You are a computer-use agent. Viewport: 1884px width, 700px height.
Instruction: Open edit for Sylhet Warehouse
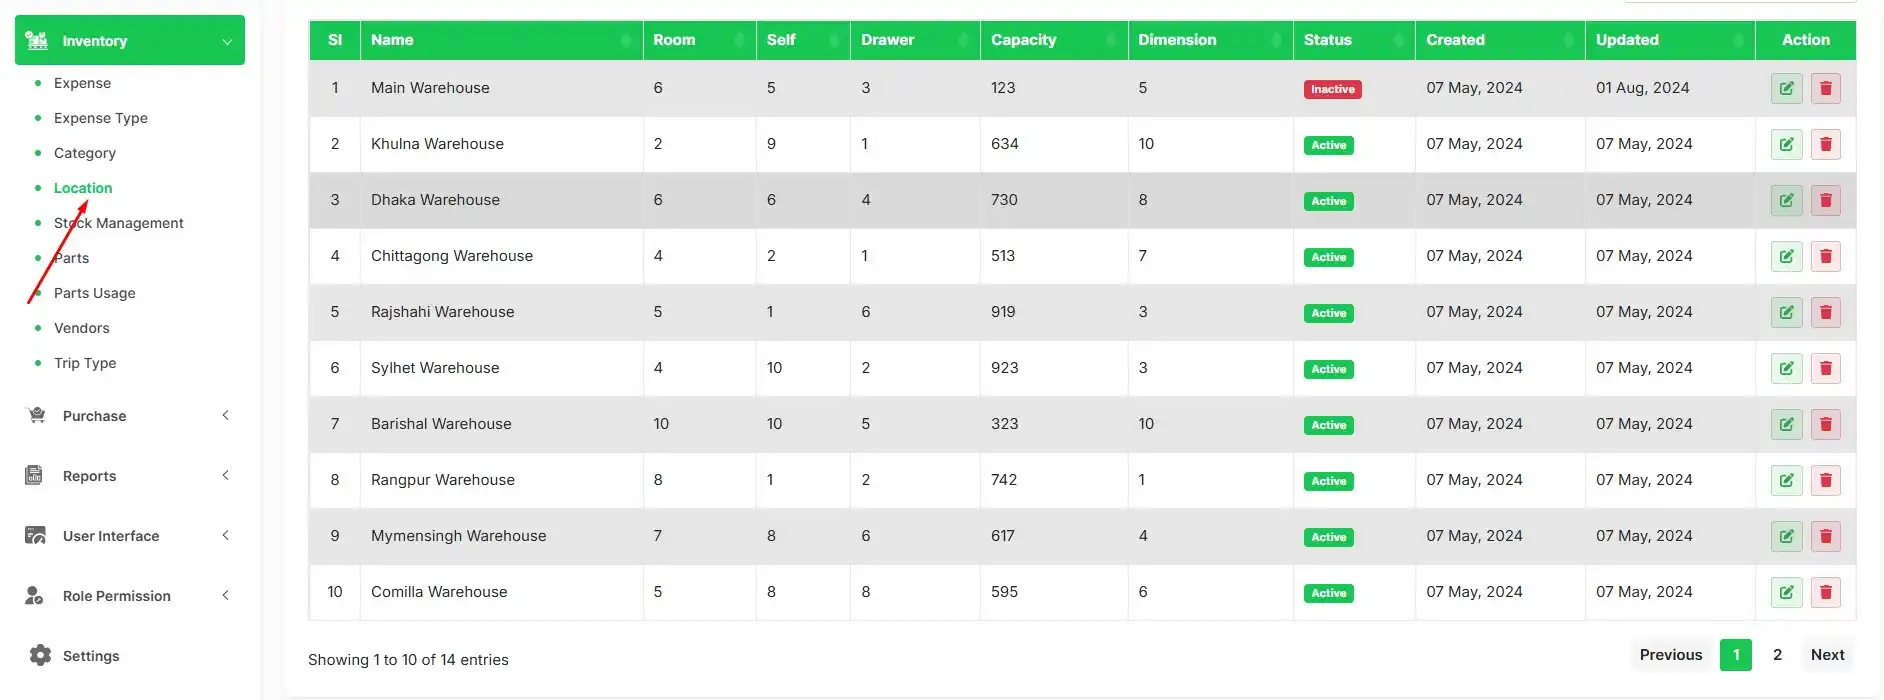1786,368
